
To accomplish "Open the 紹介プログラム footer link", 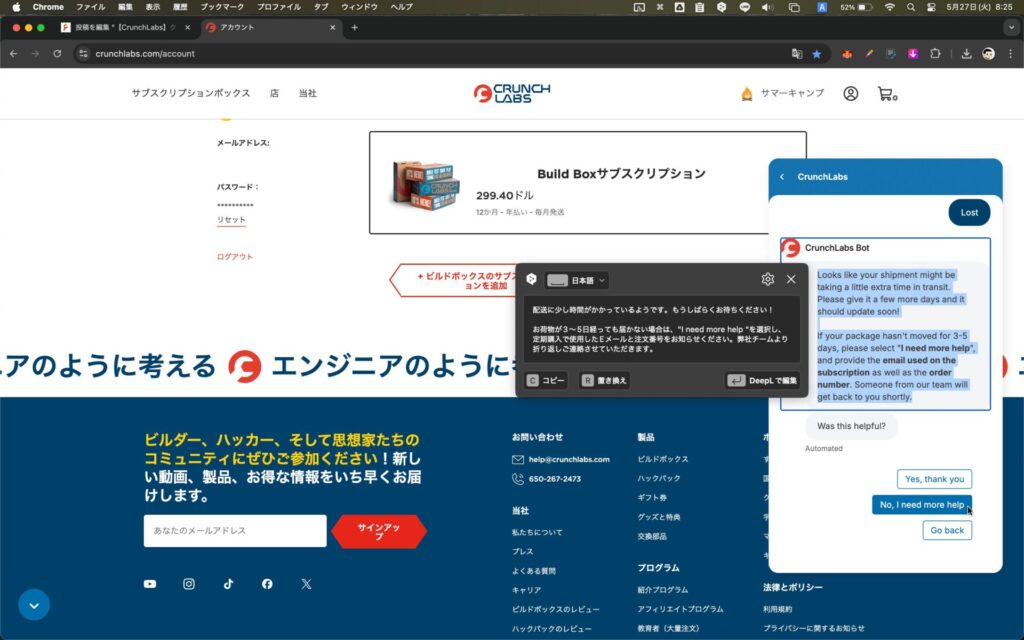I will click(x=662, y=590).
